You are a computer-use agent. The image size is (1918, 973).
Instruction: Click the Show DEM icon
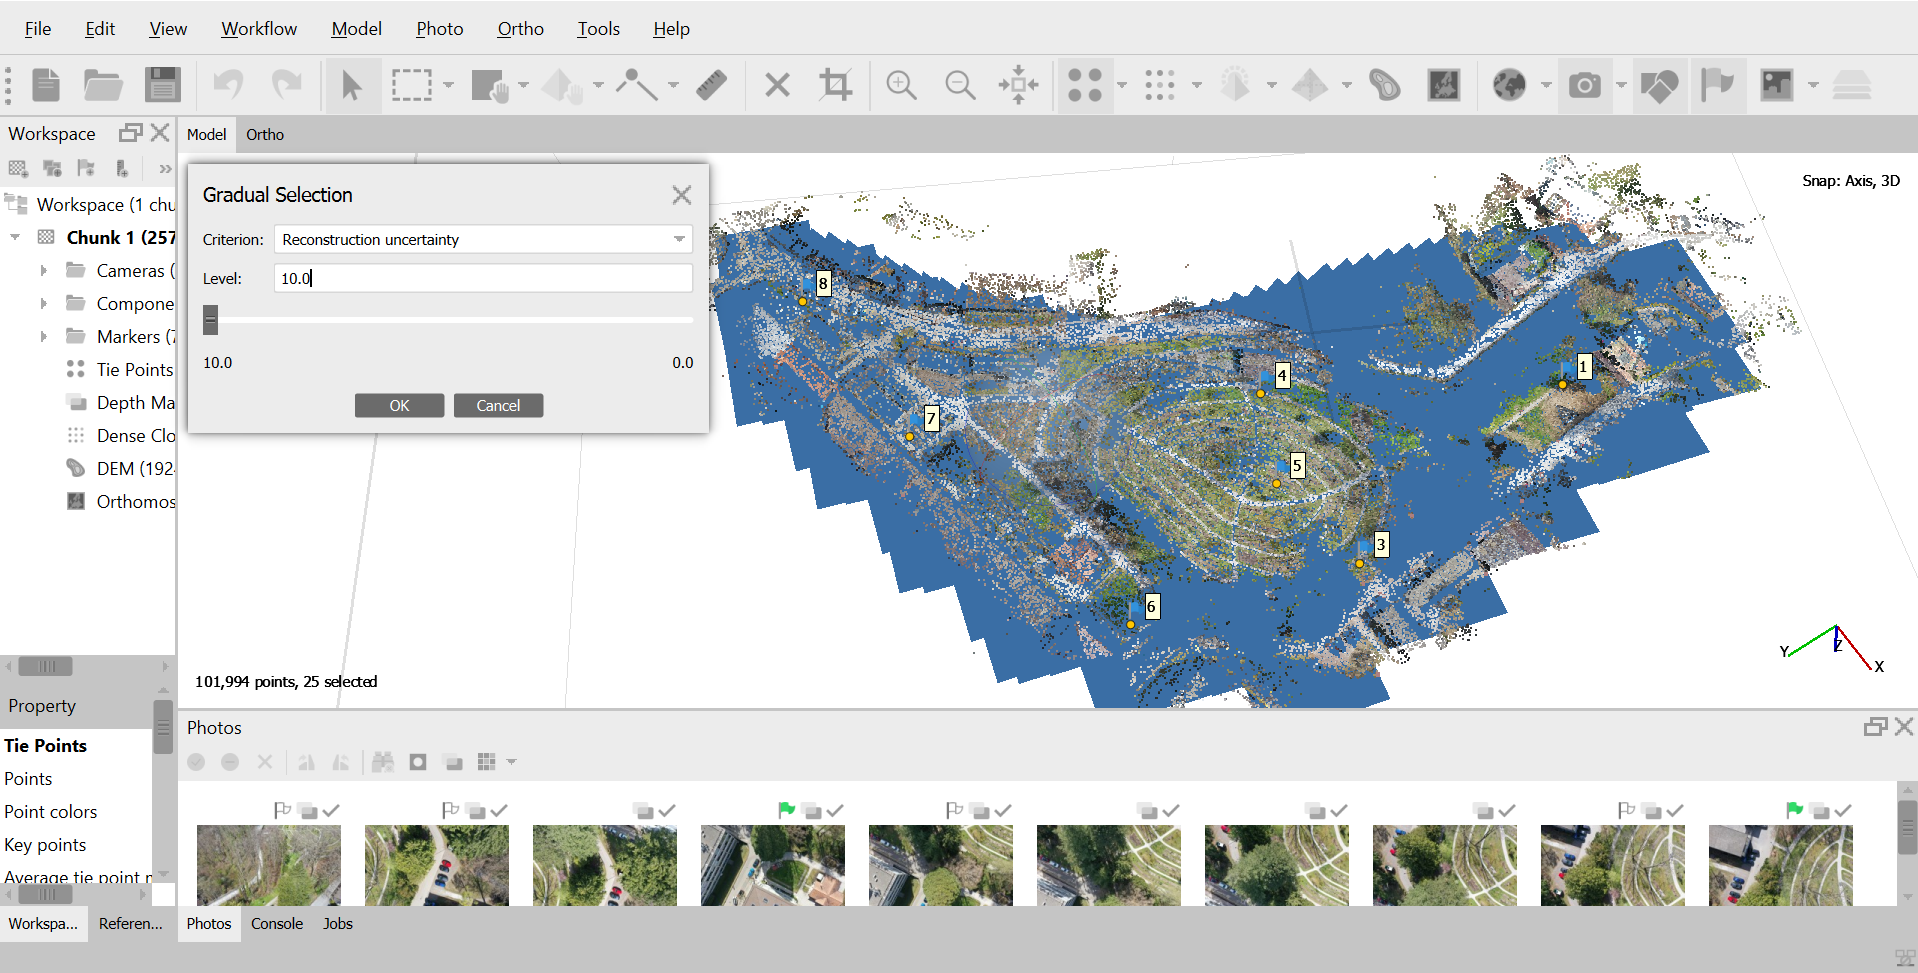(x=1384, y=86)
